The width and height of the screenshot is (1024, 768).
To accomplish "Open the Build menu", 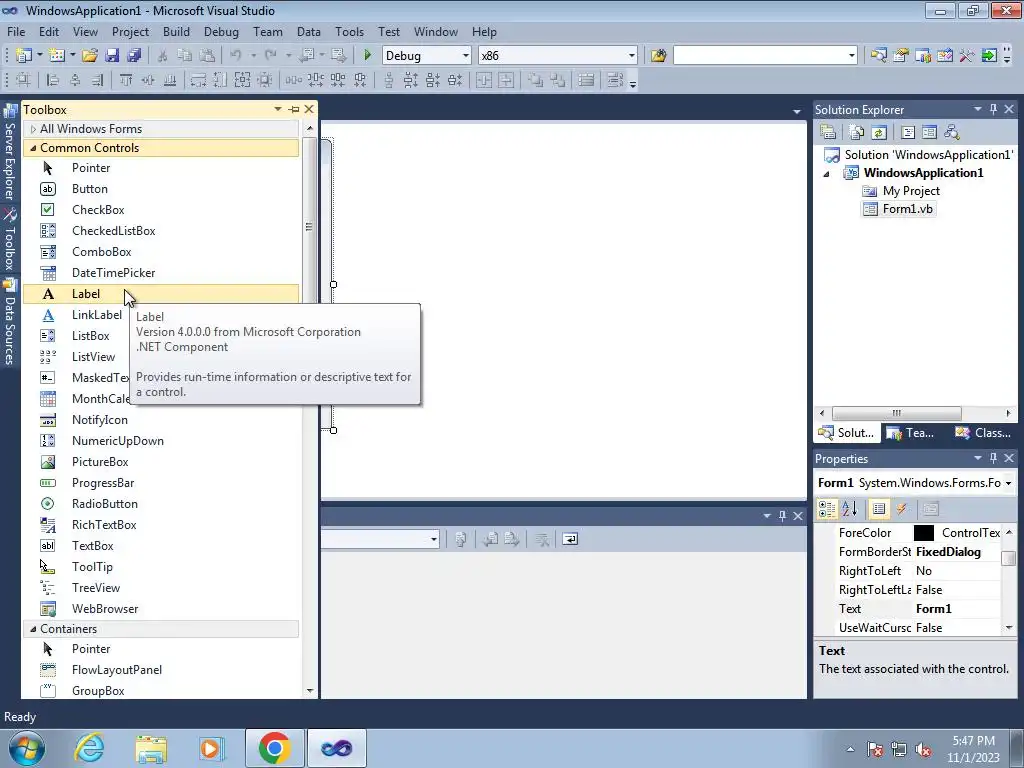I will (176, 31).
